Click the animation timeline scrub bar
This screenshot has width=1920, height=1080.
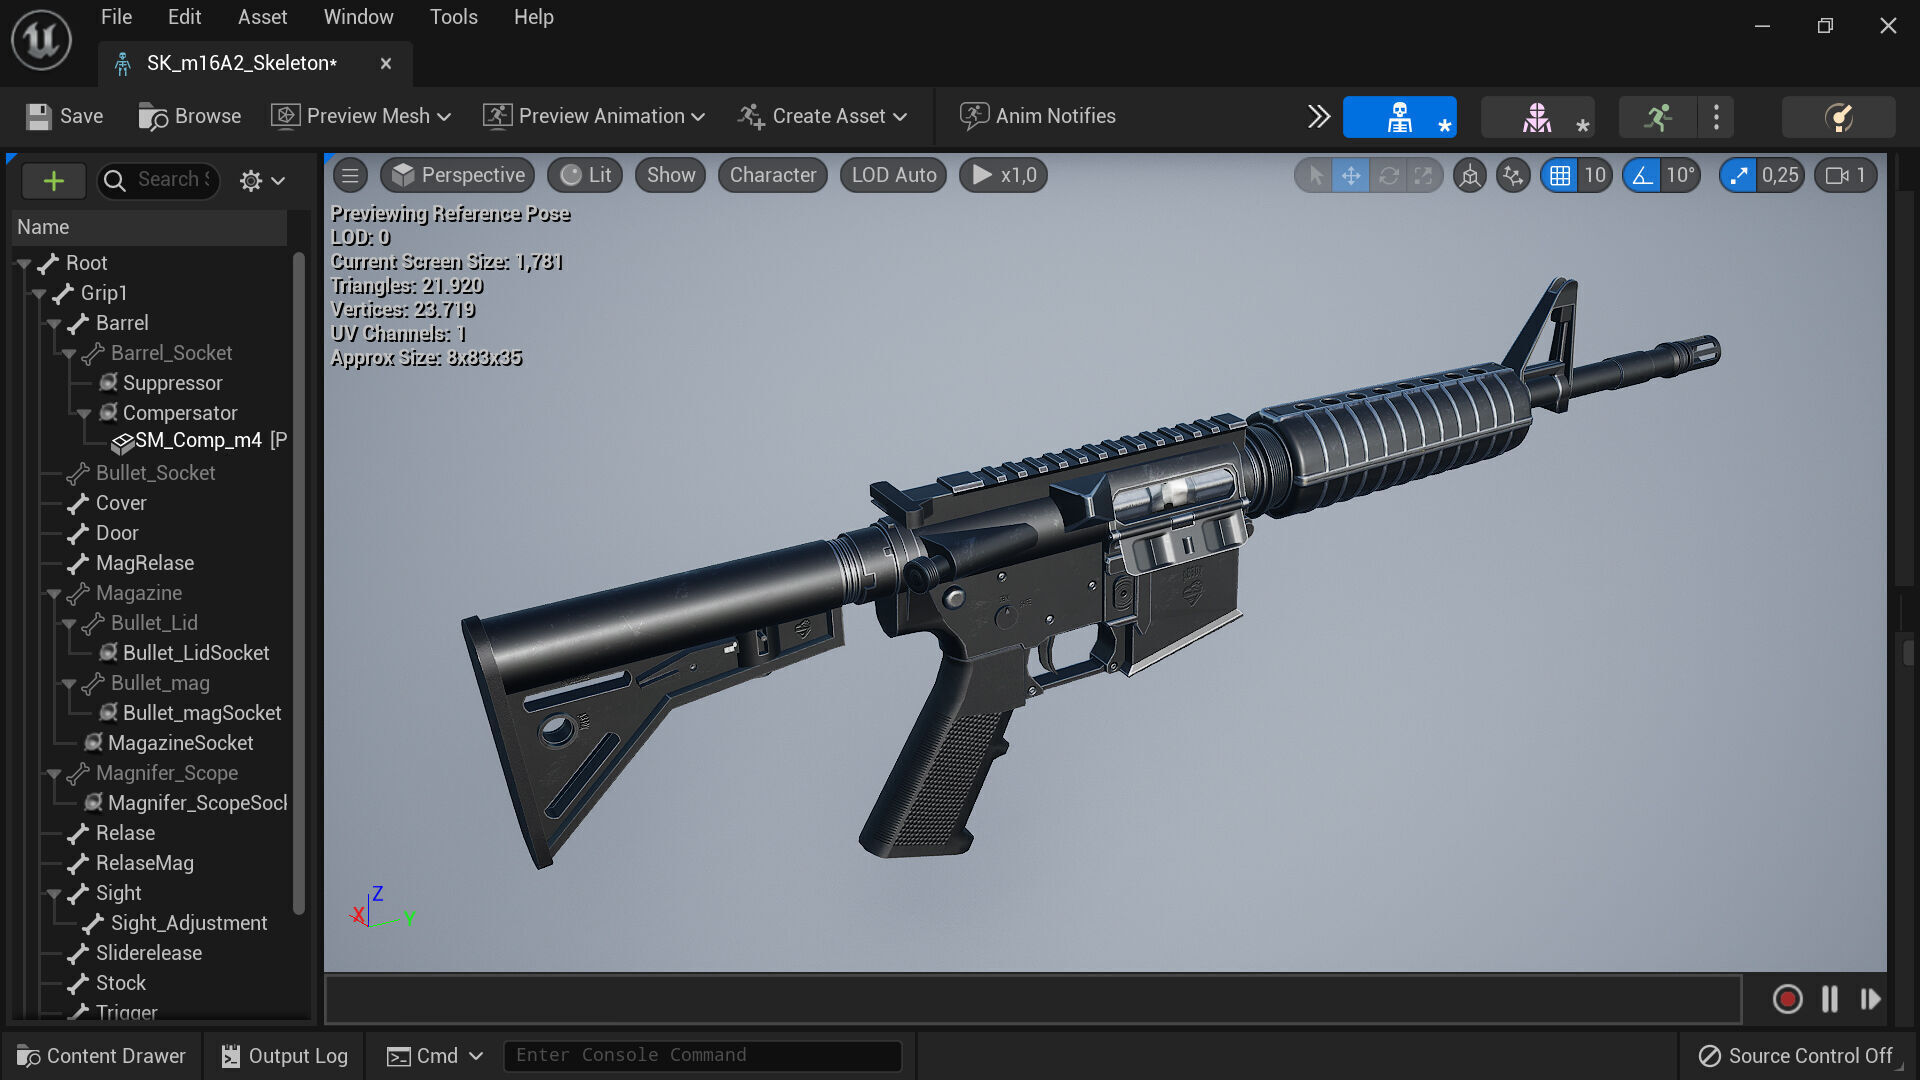click(1032, 999)
